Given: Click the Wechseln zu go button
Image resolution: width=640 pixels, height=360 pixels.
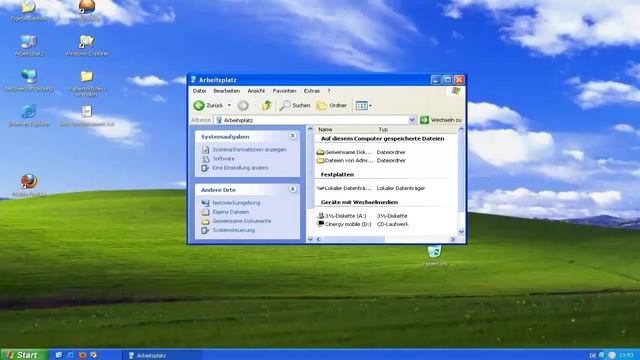Looking at the screenshot, I should [x=441, y=120].
